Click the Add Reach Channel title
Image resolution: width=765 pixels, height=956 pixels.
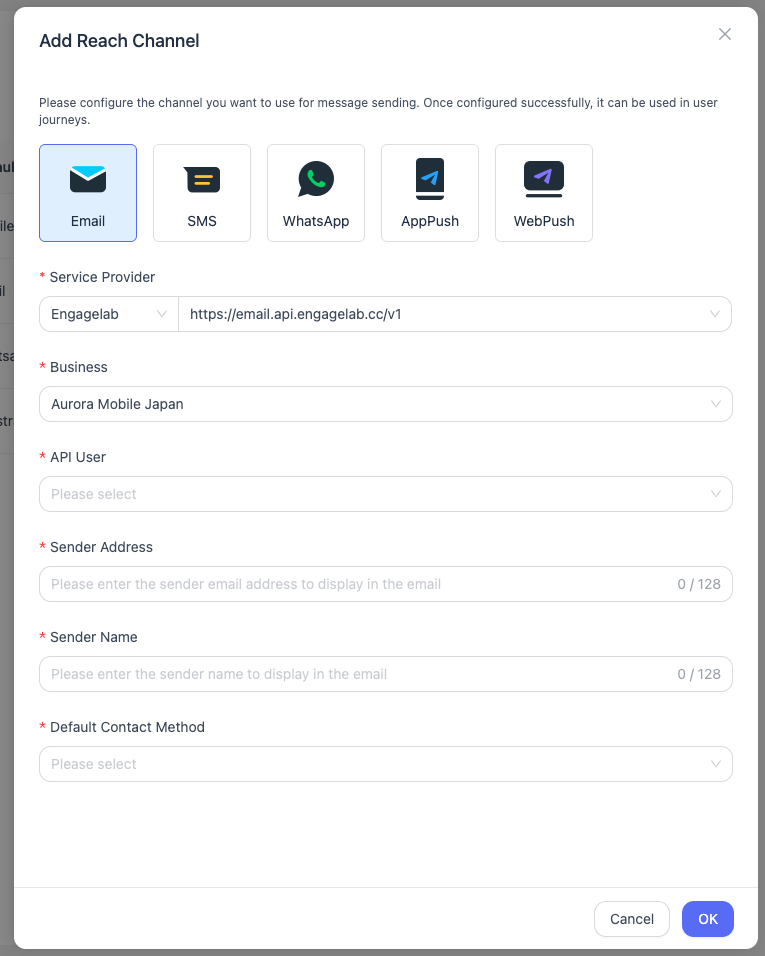(x=119, y=41)
